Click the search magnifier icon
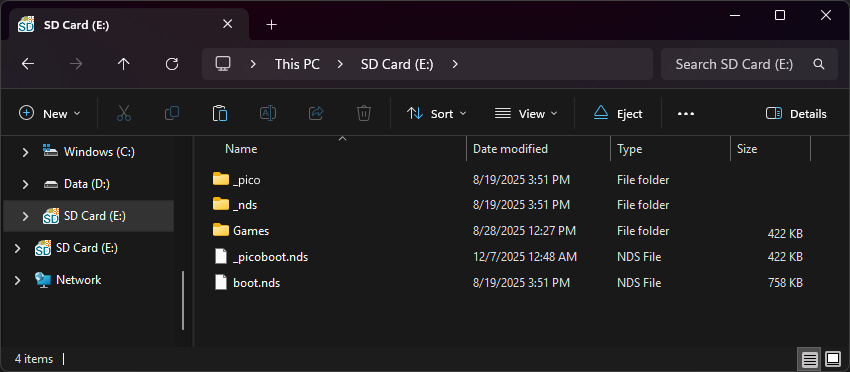The height and width of the screenshot is (372, 850). click(819, 64)
